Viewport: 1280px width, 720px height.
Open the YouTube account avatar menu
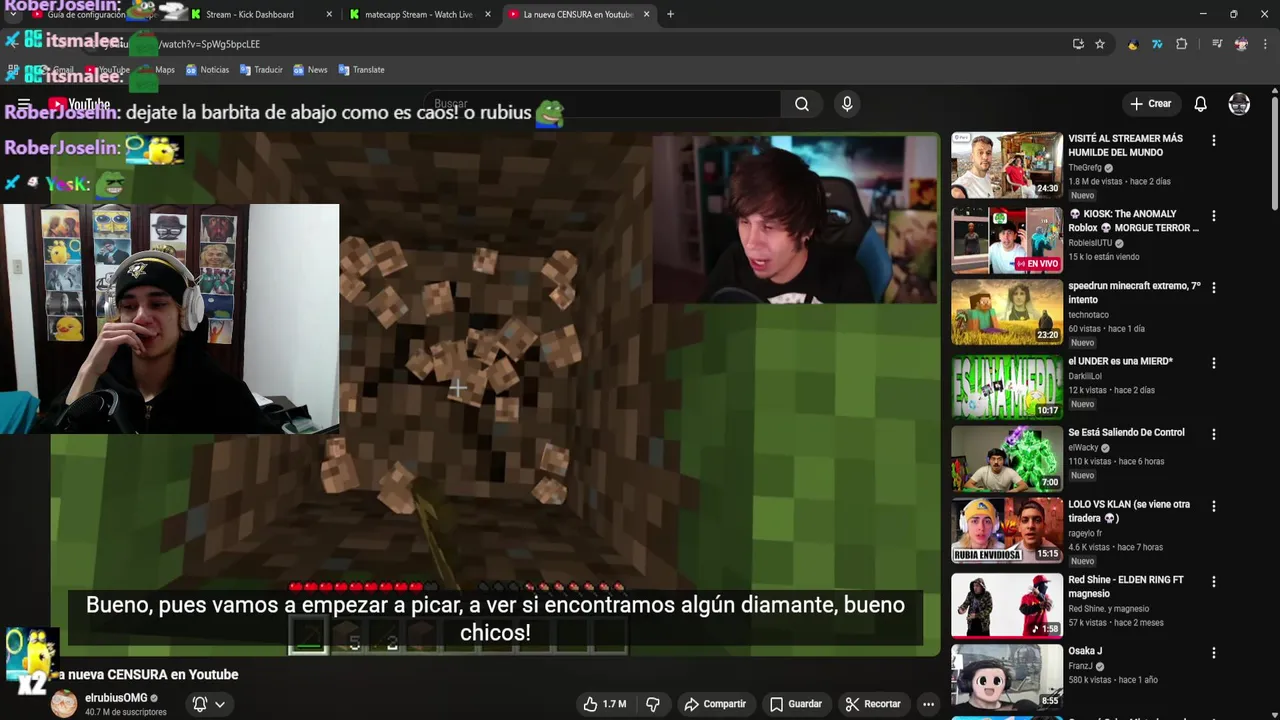coord(1239,104)
